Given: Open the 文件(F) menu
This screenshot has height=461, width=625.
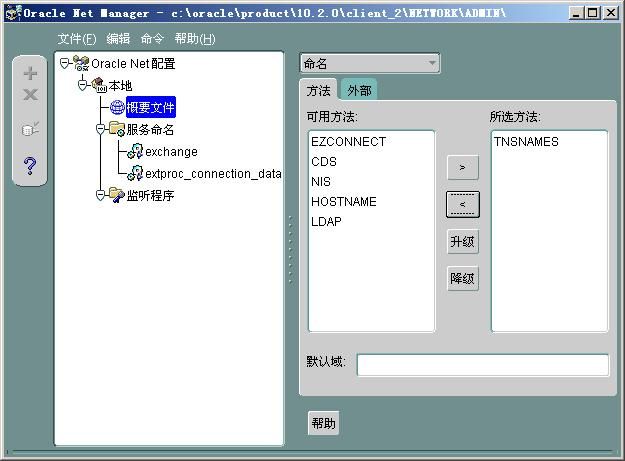Looking at the screenshot, I should 77,39.
